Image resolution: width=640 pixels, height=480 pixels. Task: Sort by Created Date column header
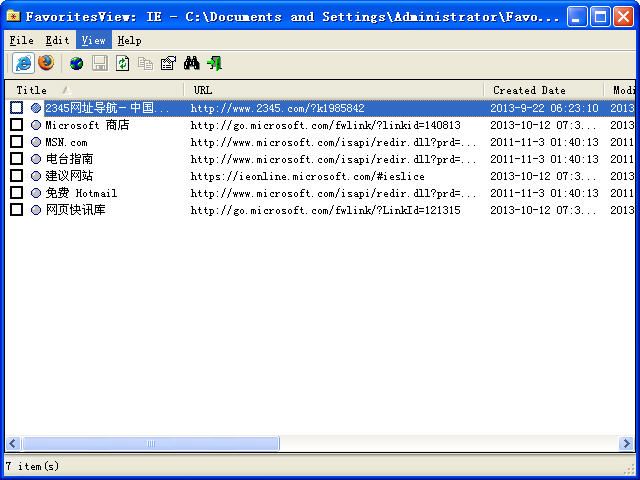coord(544,90)
